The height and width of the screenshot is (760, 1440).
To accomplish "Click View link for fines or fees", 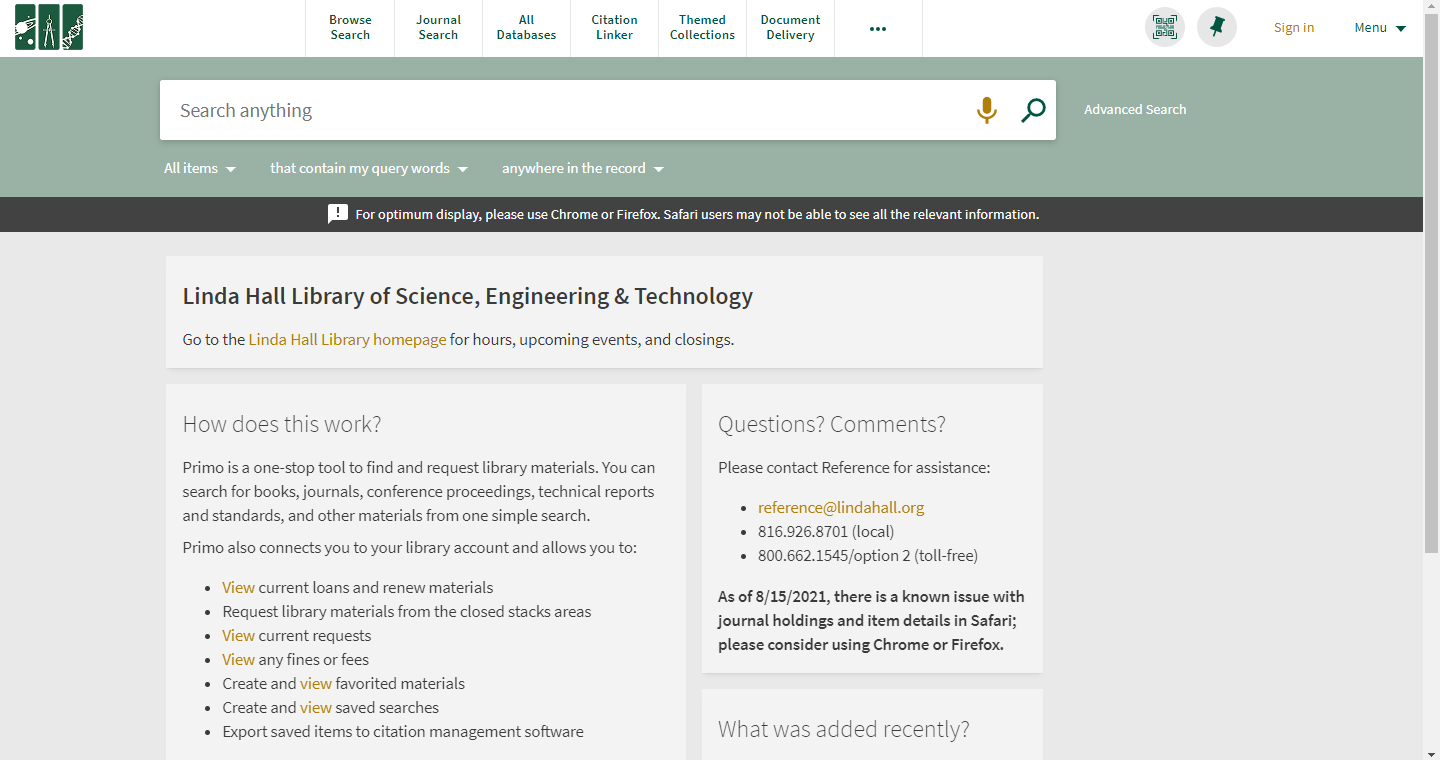I will 238,660.
